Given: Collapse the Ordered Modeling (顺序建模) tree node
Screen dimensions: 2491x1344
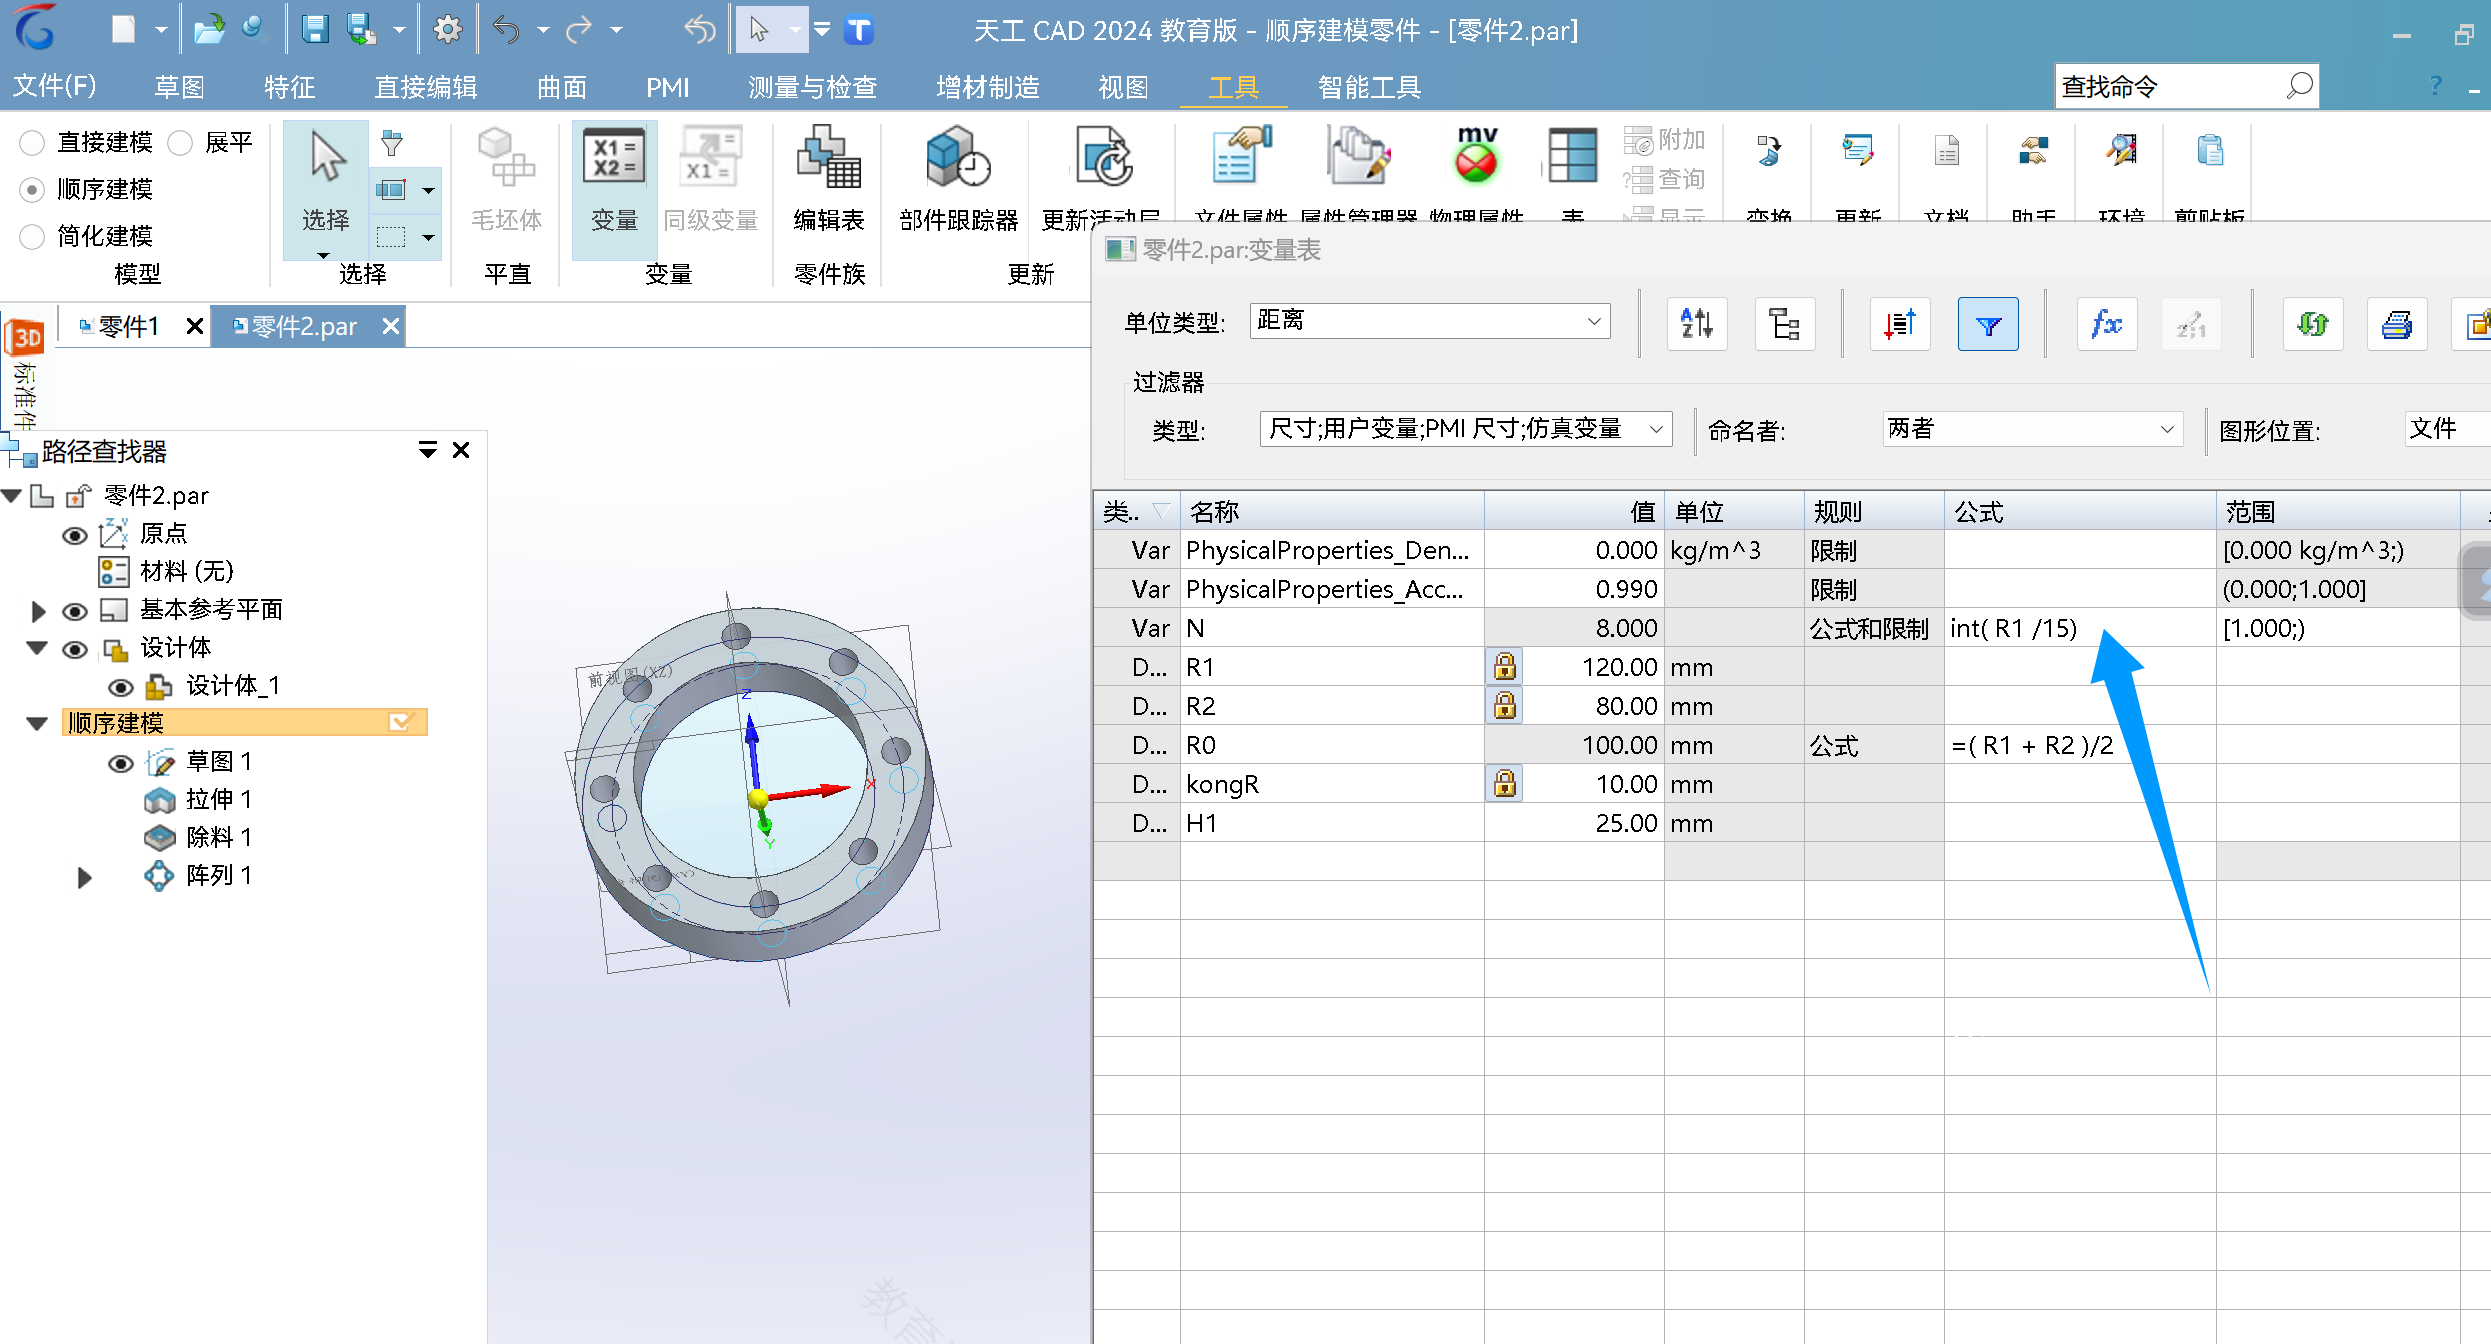Looking at the screenshot, I should 38,723.
